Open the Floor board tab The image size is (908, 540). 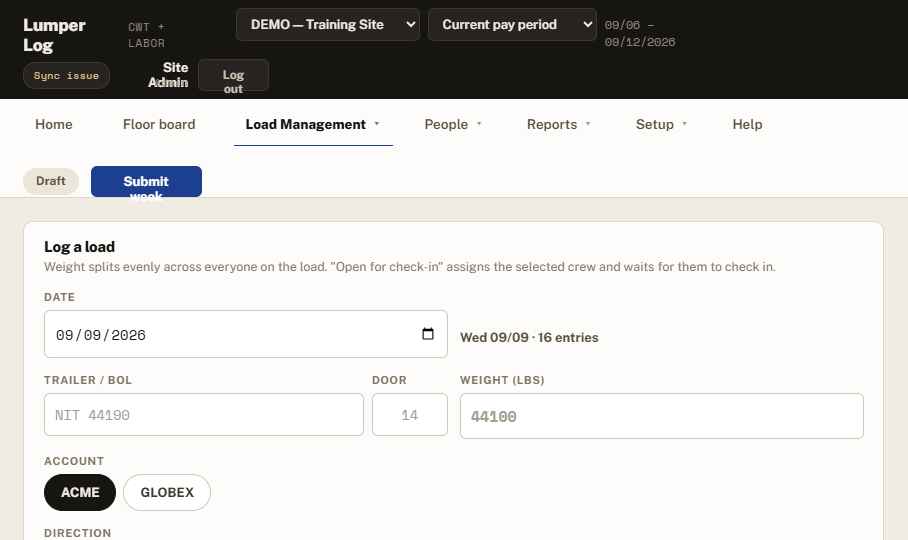click(159, 124)
